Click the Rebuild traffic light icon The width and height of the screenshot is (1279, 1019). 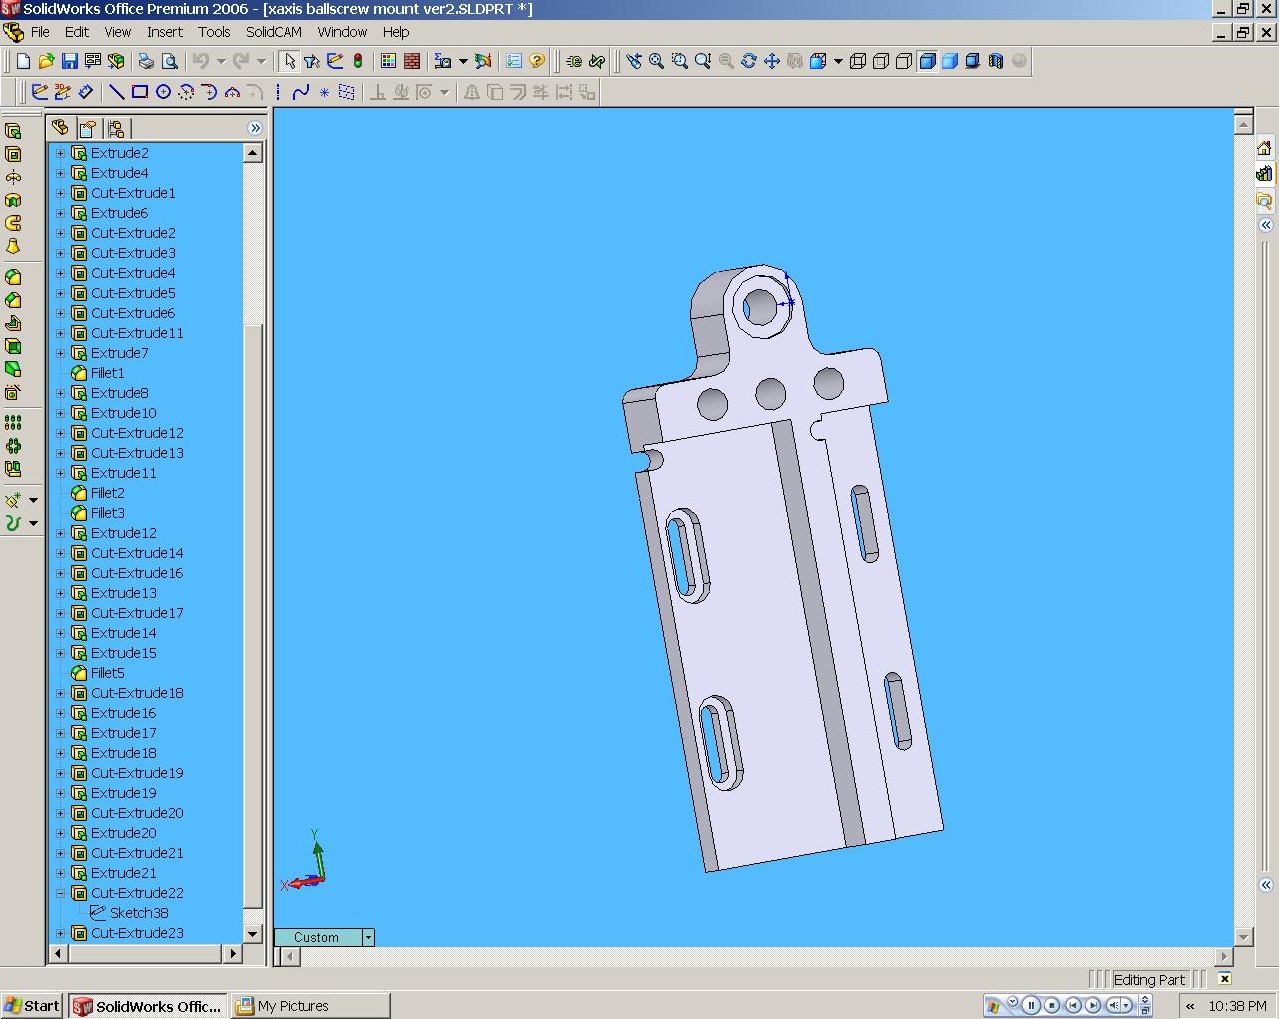[358, 61]
